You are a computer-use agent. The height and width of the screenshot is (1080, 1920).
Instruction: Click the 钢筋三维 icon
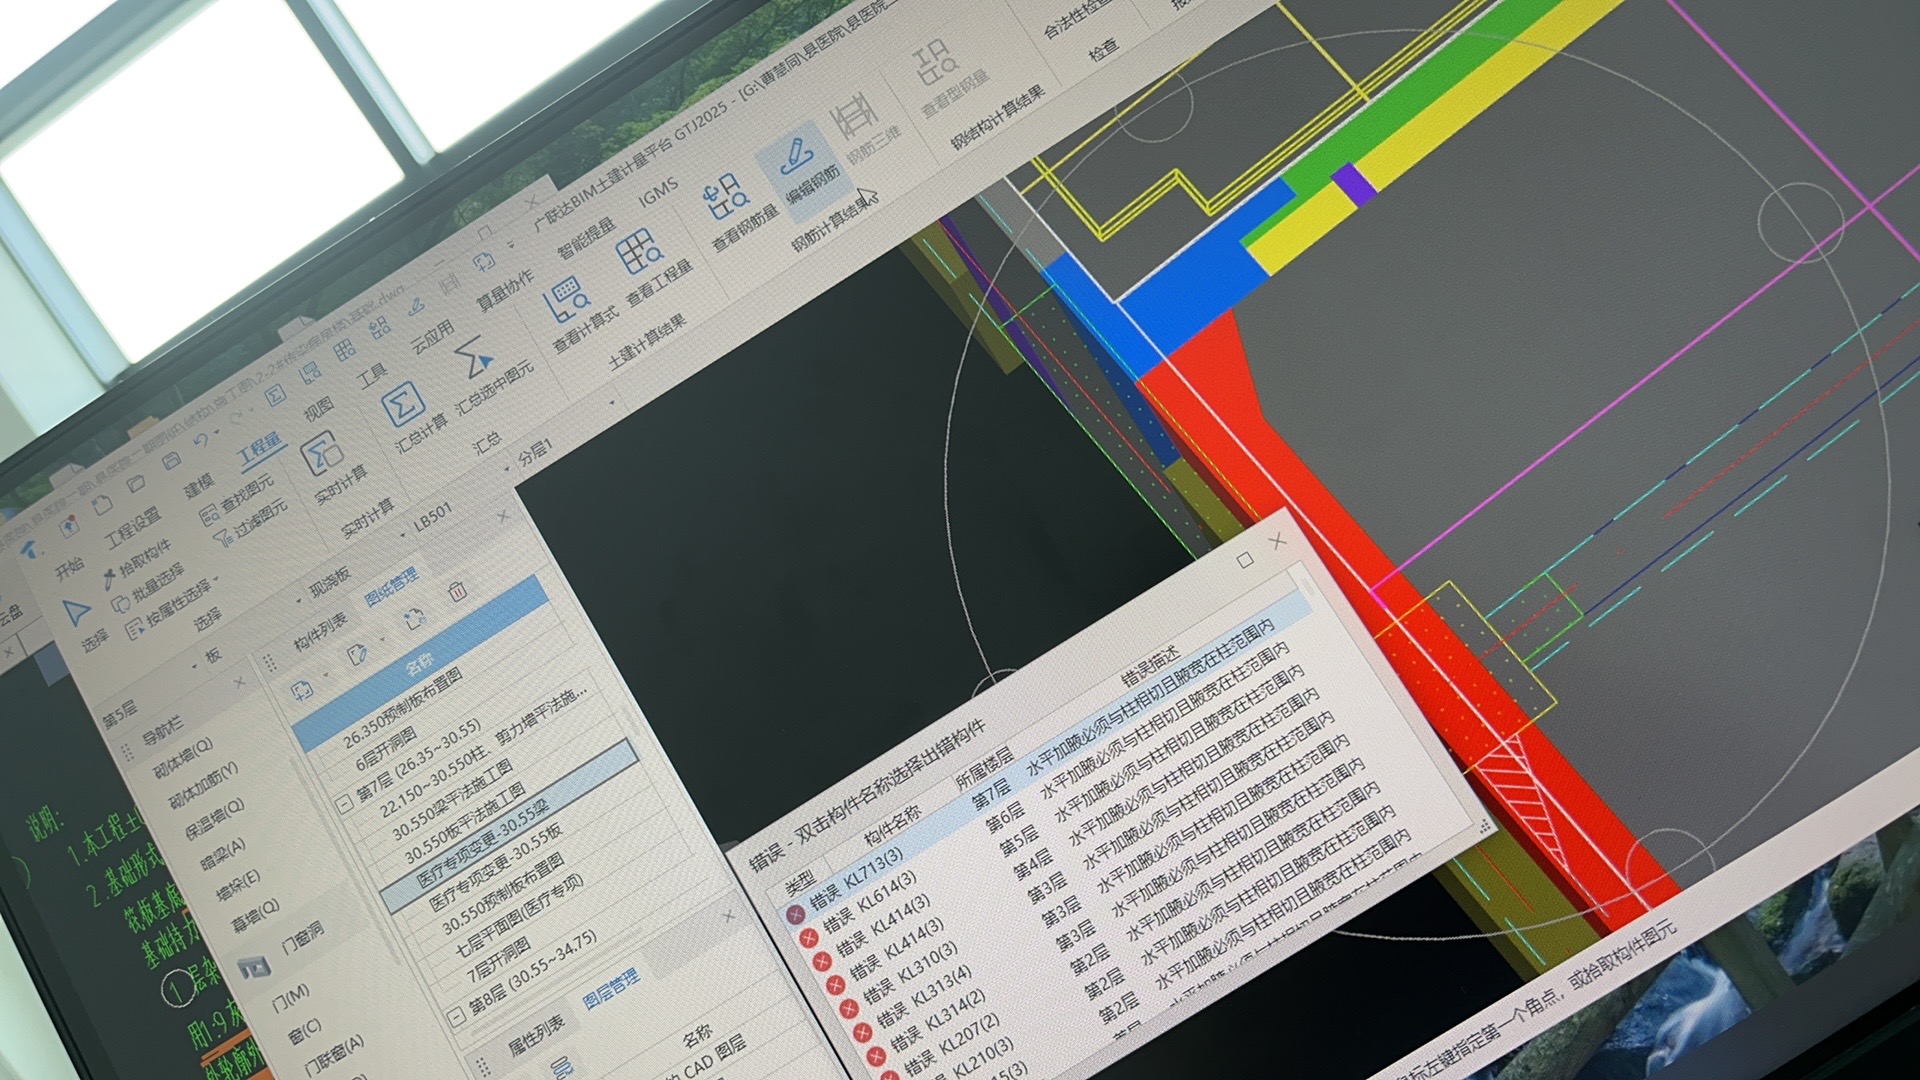(x=856, y=118)
